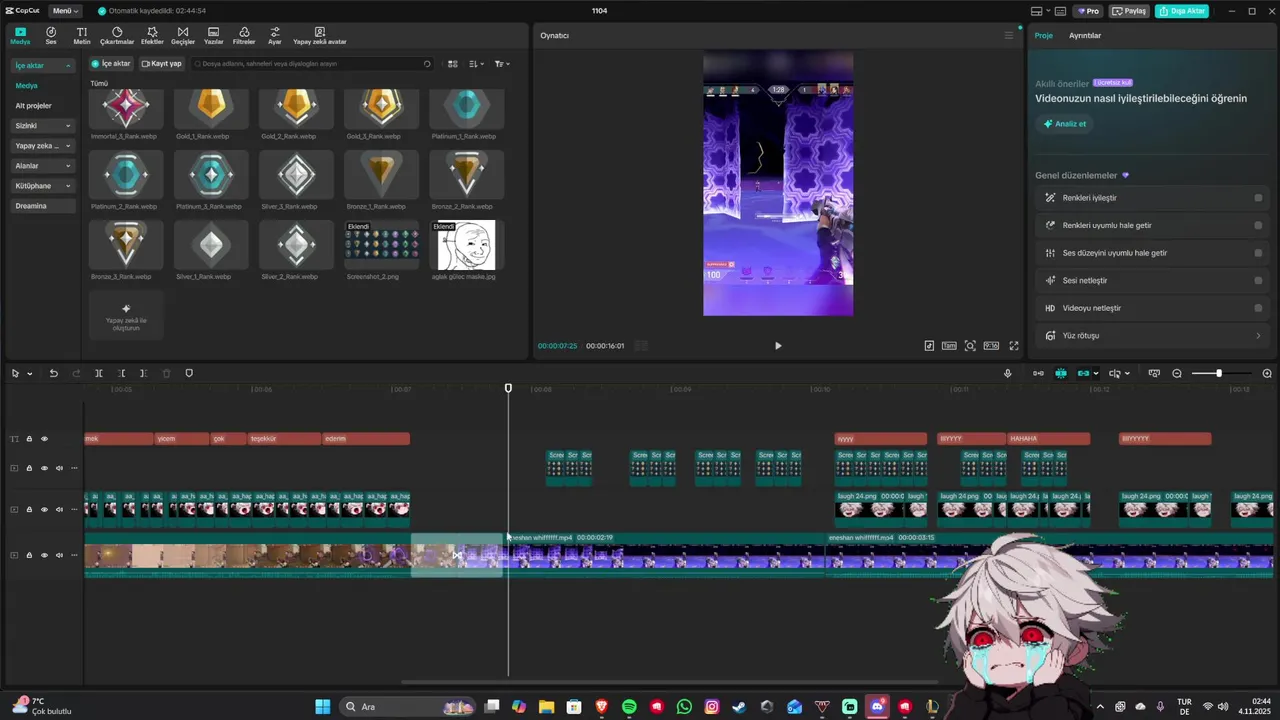Open the Ses audio tab
The height and width of the screenshot is (720, 1280).
(x=51, y=36)
